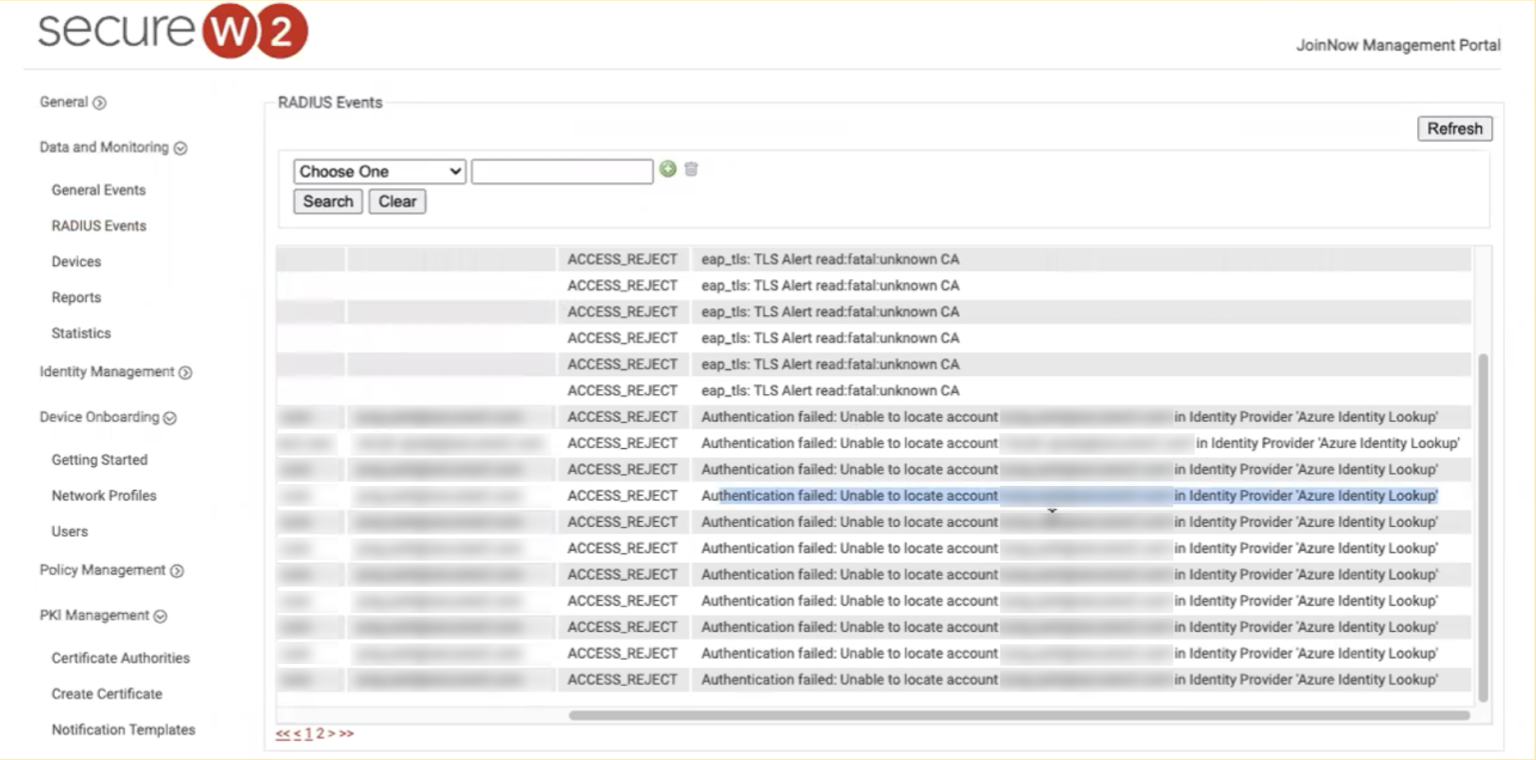This screenshot has height=760, width=1536.
Task: Open the Choose One dropdown
Action: [378, 171]
